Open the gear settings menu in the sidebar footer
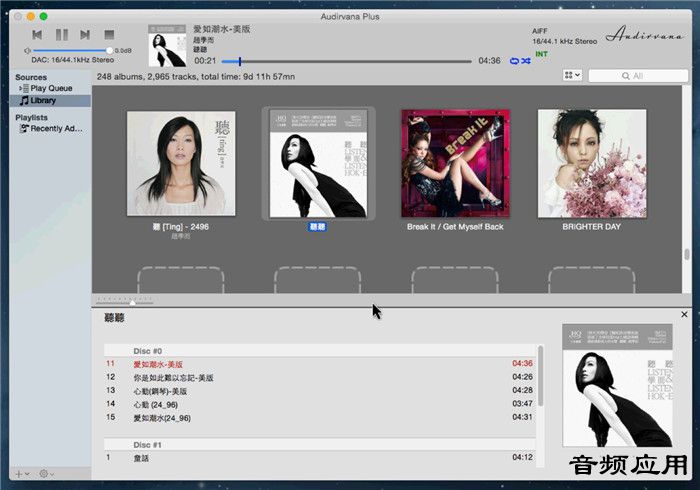700x490 pixels. click(x=46, y=474)
